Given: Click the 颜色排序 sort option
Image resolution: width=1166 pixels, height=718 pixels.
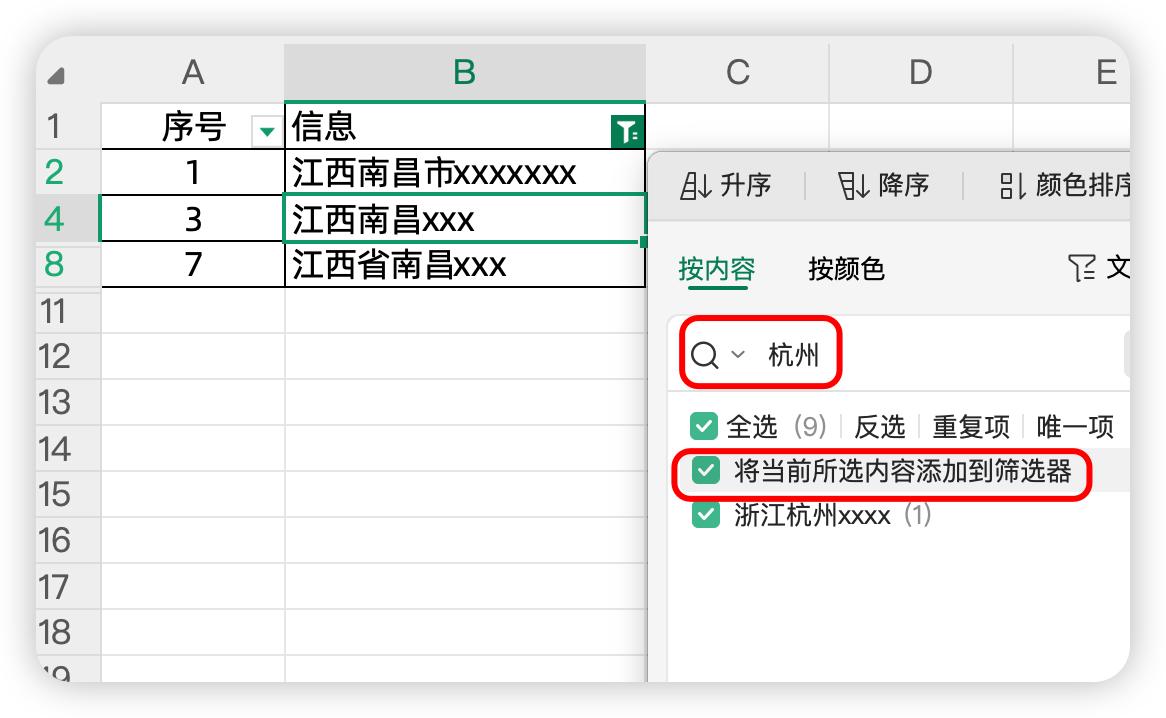Looking at the screenshot, I should tap(1064, 185).
